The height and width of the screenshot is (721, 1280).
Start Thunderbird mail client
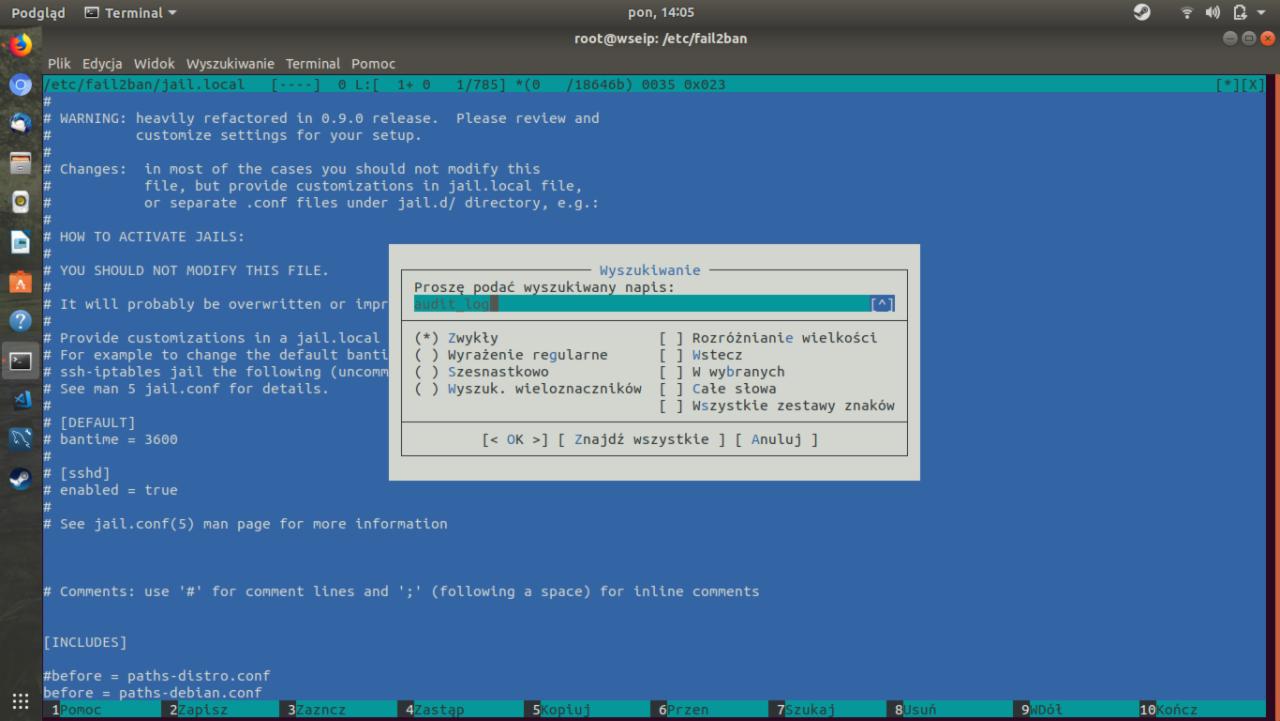click(x=19, y=124)
